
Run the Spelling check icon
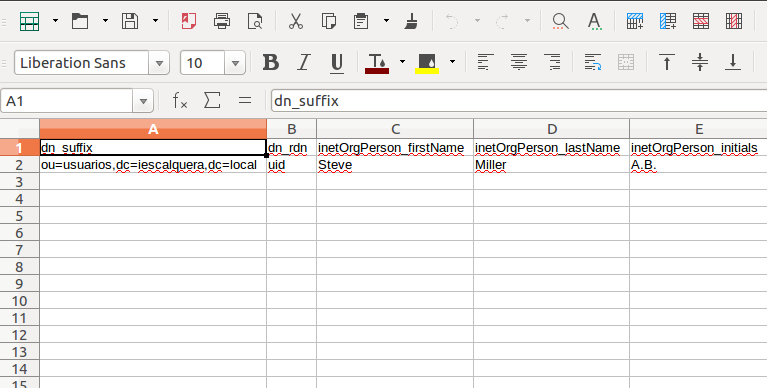[594, 21]
